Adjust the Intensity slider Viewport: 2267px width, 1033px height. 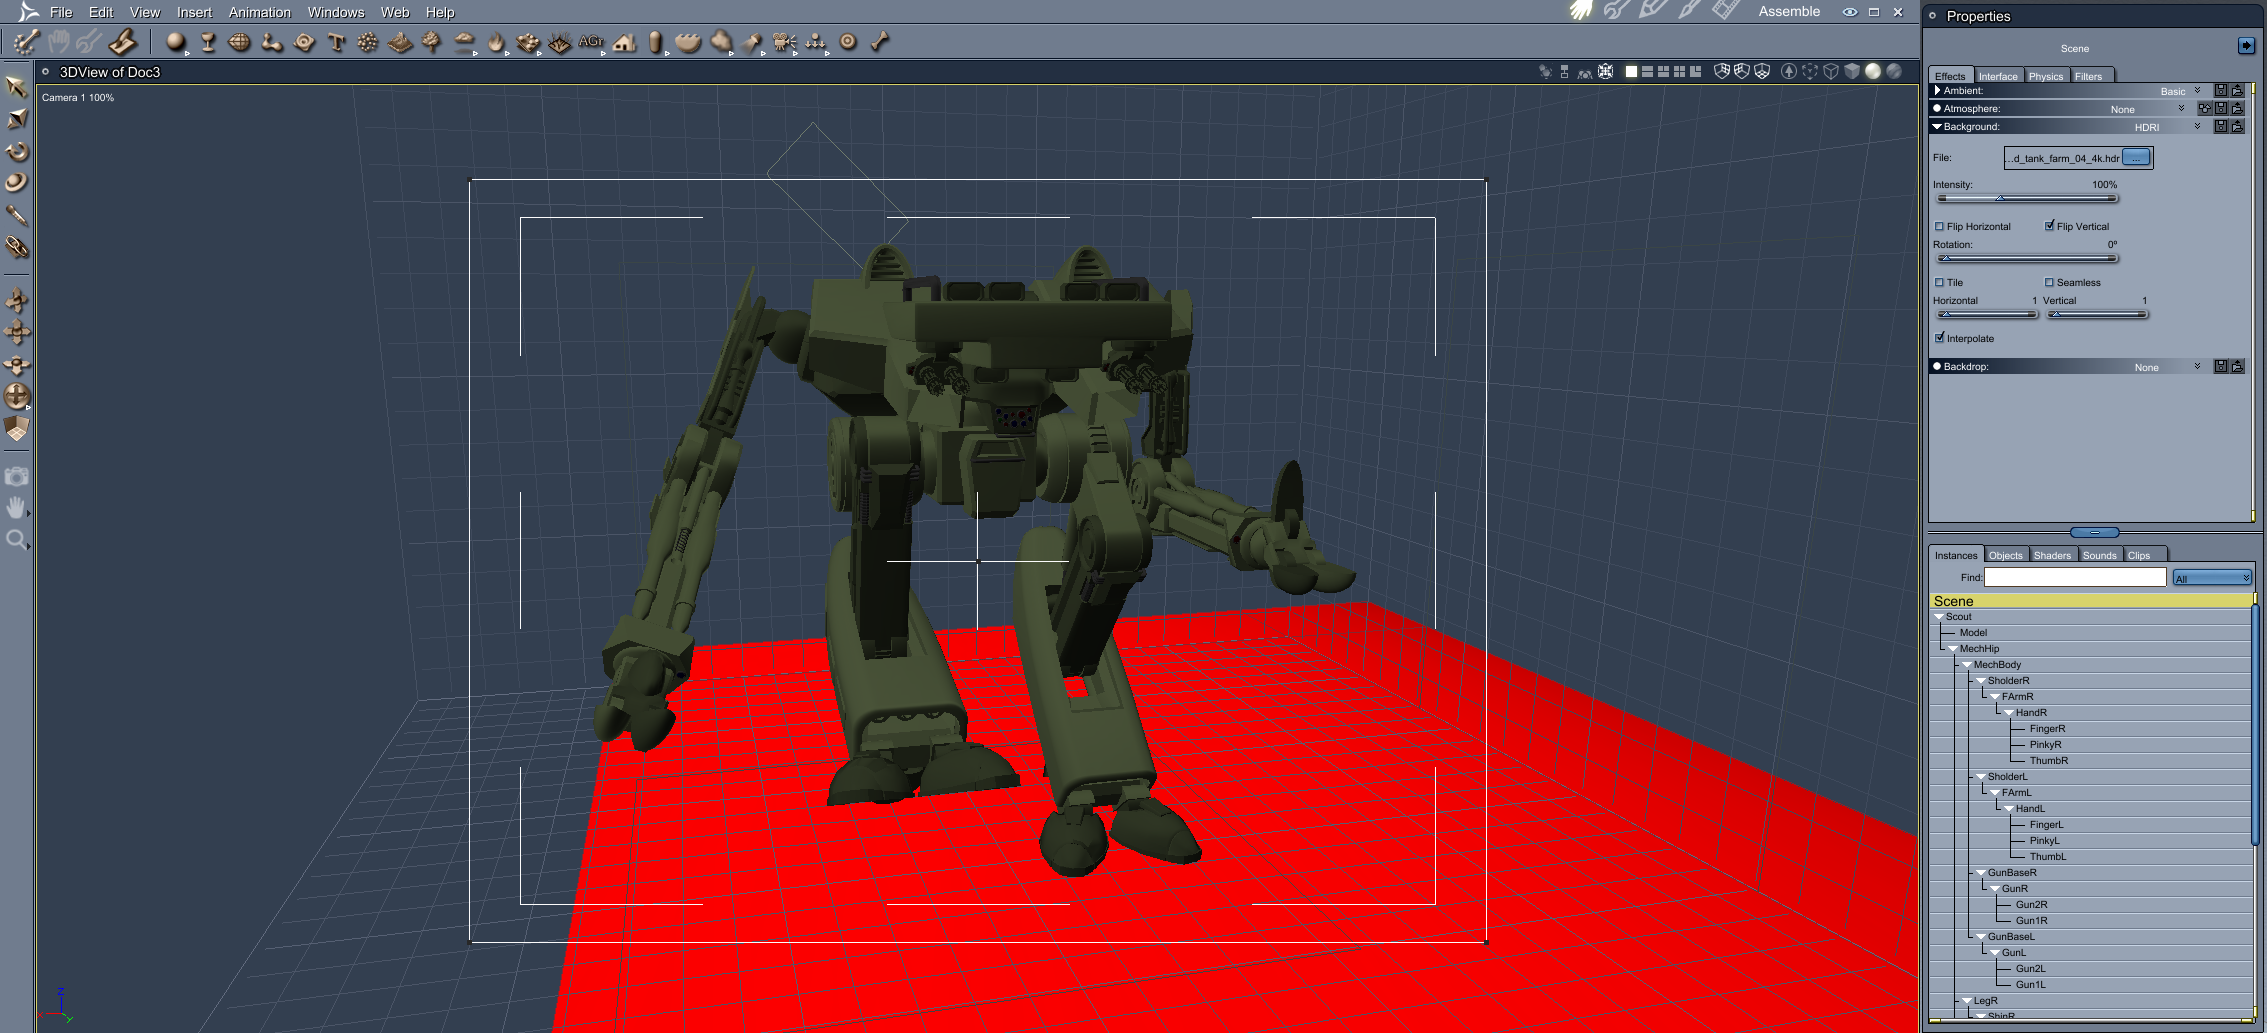point(2027,198)
